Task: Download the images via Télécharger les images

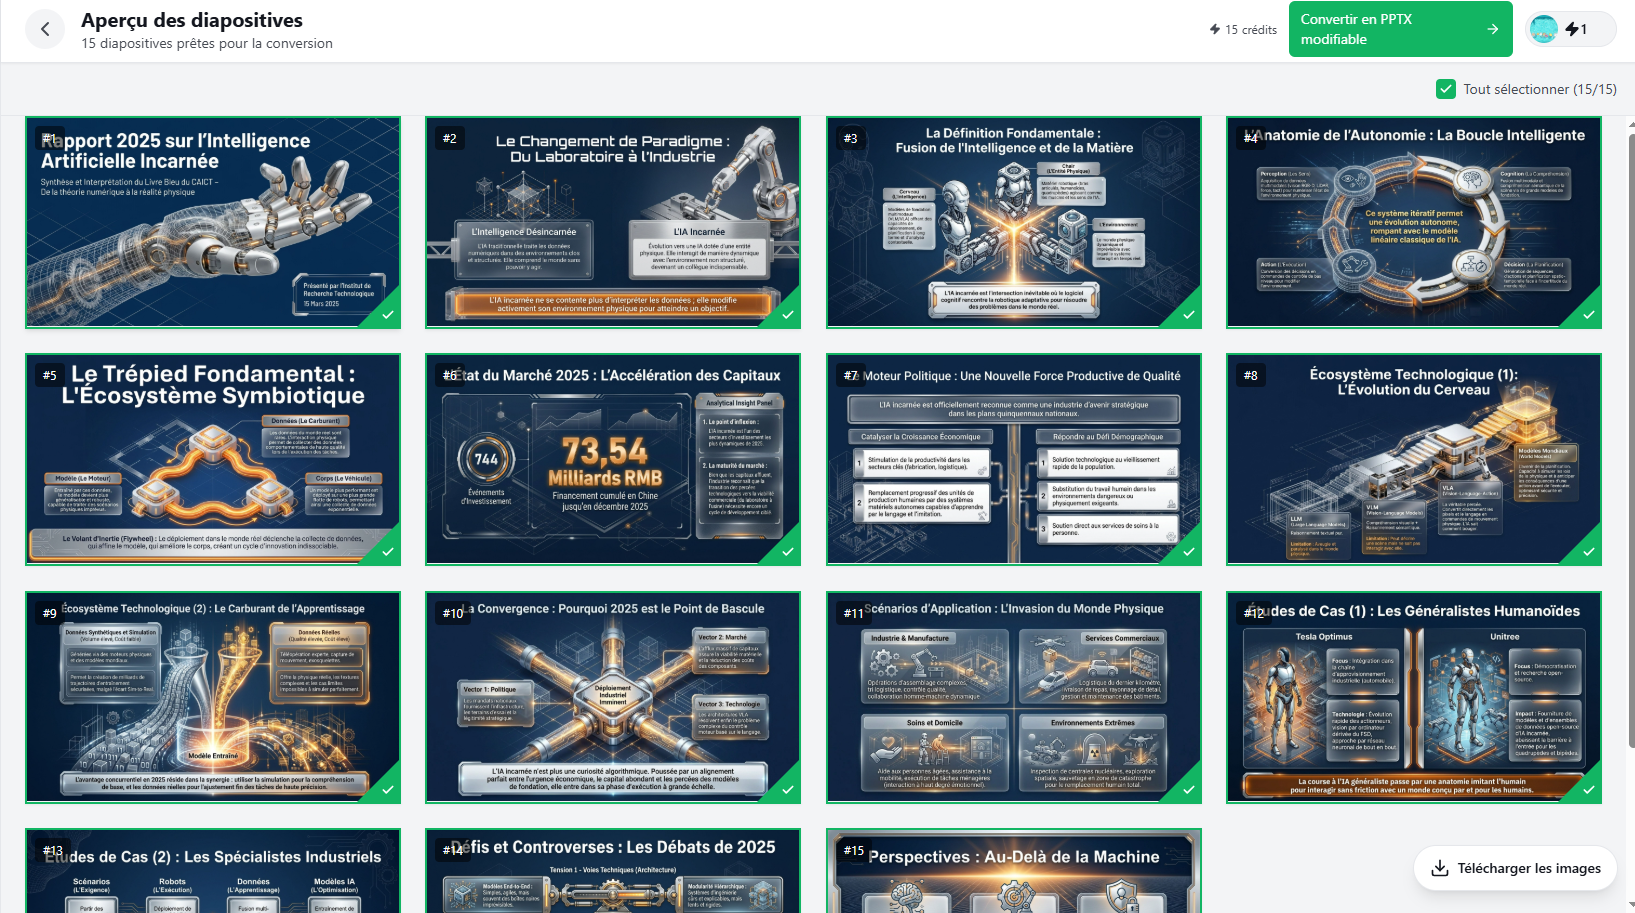Action: [1516, 868]
